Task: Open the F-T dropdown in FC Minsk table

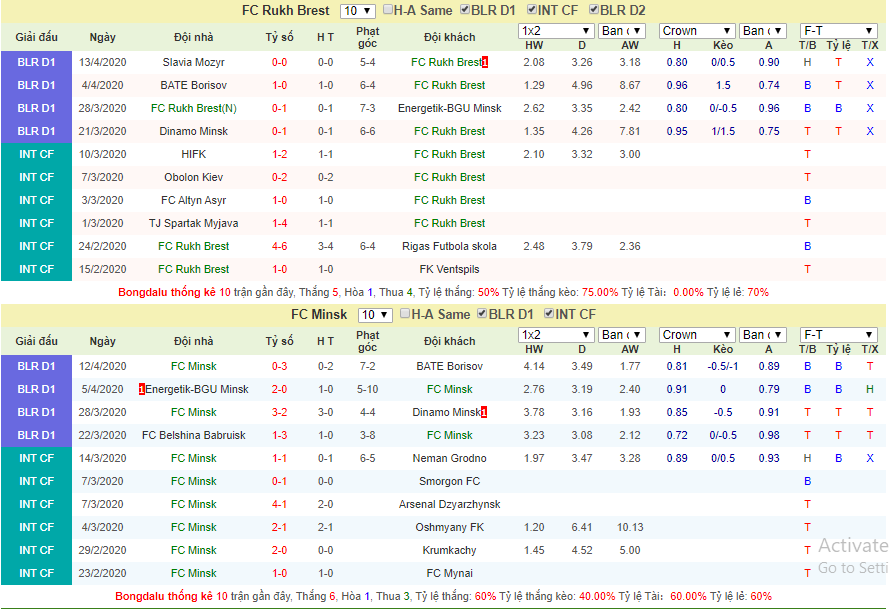Action: point(839,335)
